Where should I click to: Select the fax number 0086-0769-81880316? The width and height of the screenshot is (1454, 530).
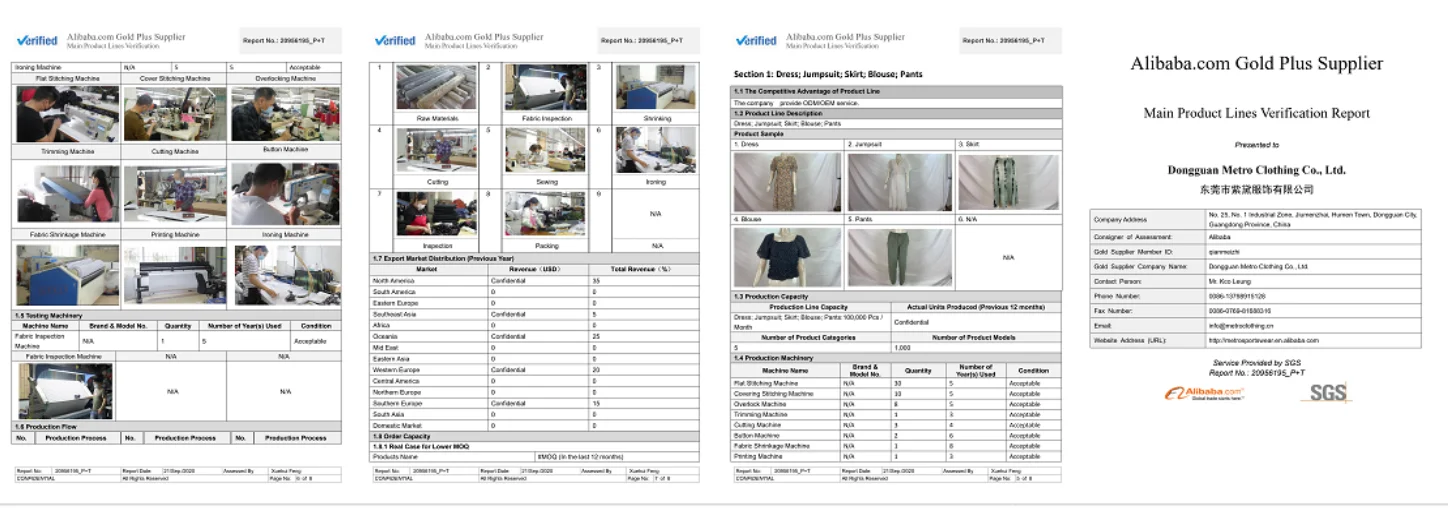(1240, 311)
